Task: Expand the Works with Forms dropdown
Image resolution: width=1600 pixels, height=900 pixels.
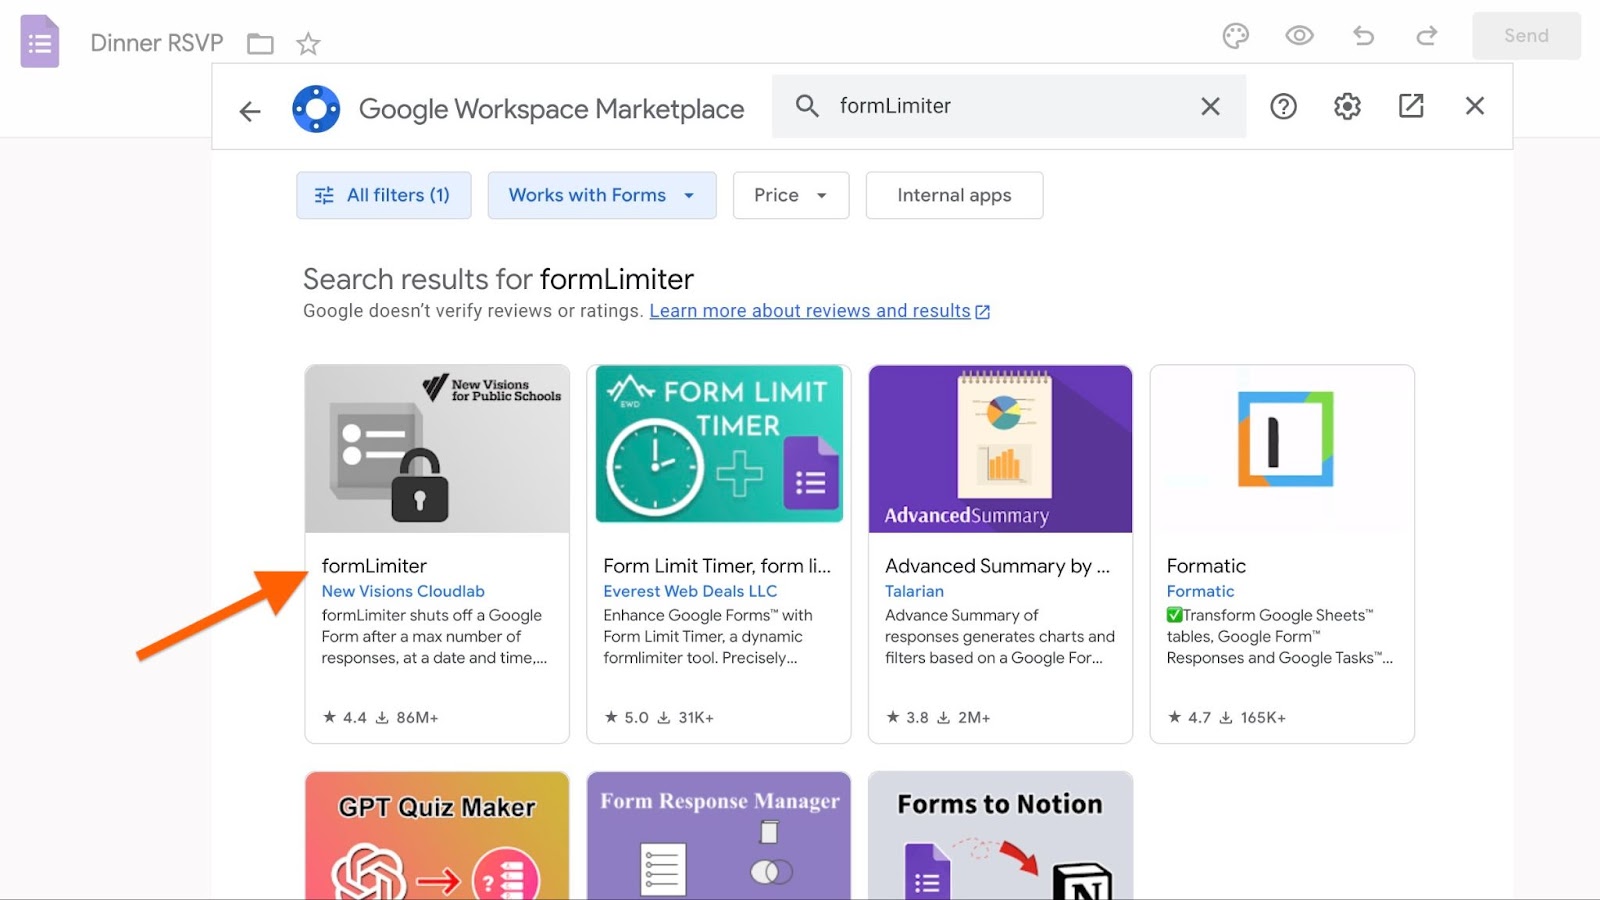Action: pos(601,195)
